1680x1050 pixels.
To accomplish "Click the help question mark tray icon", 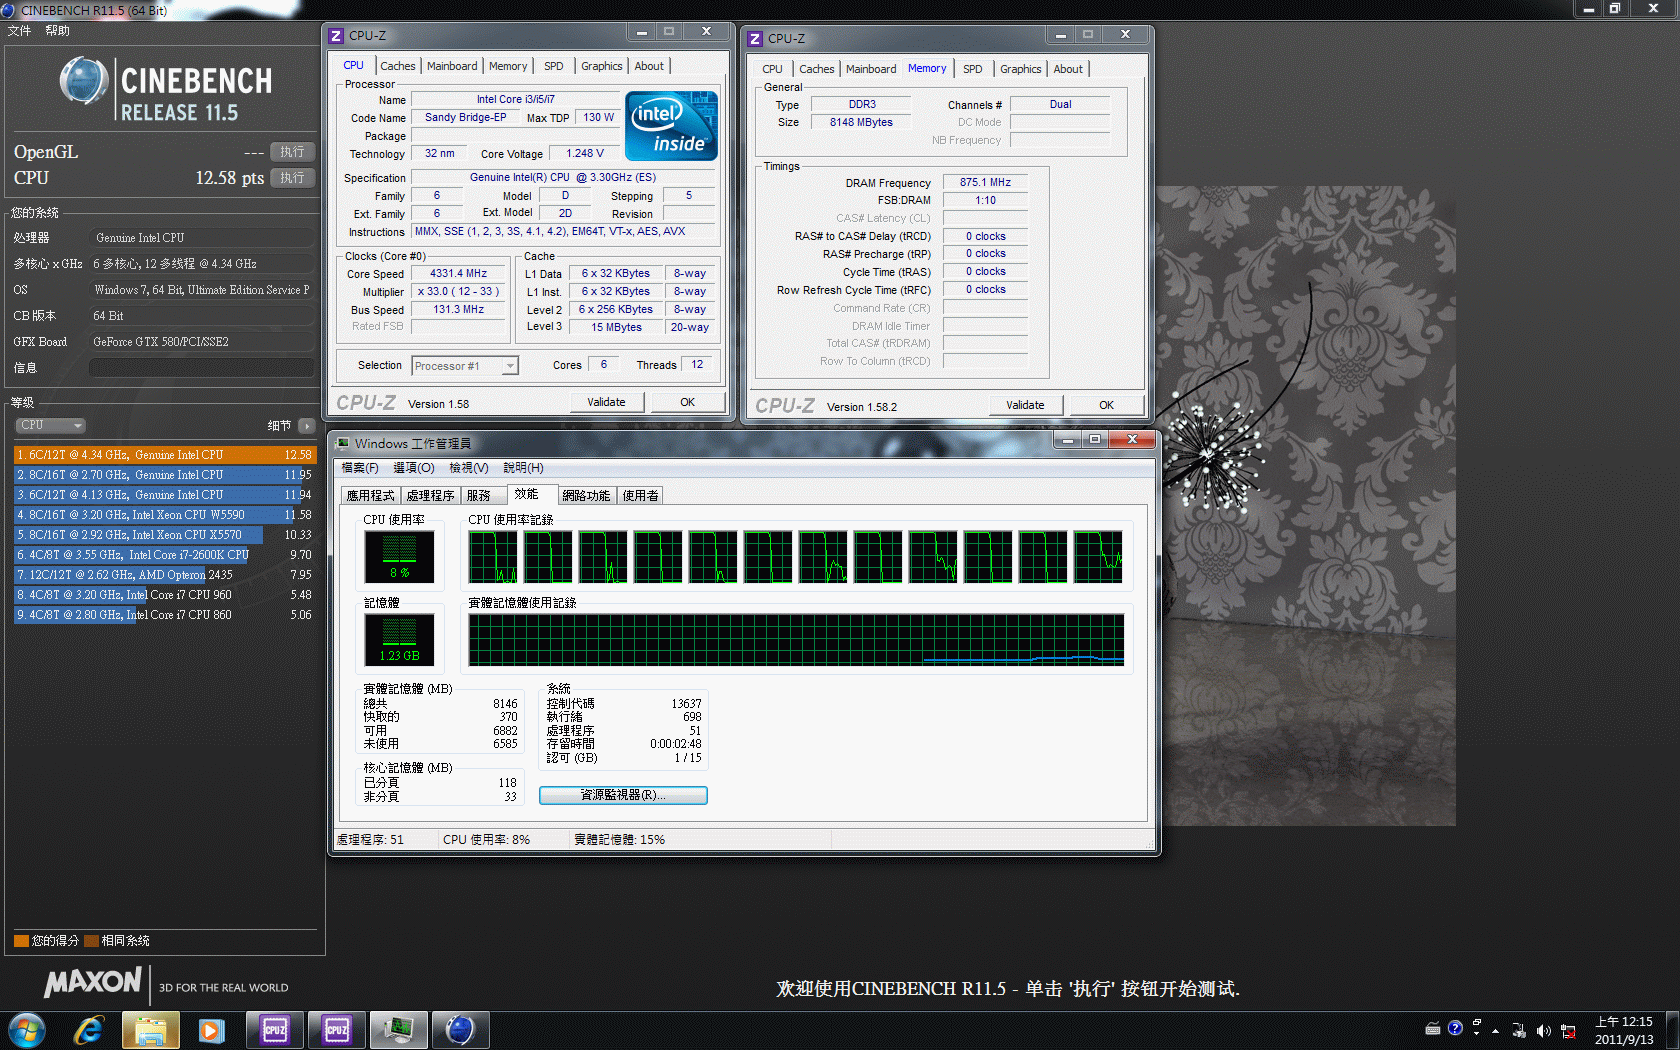I will point(1455,1028).
